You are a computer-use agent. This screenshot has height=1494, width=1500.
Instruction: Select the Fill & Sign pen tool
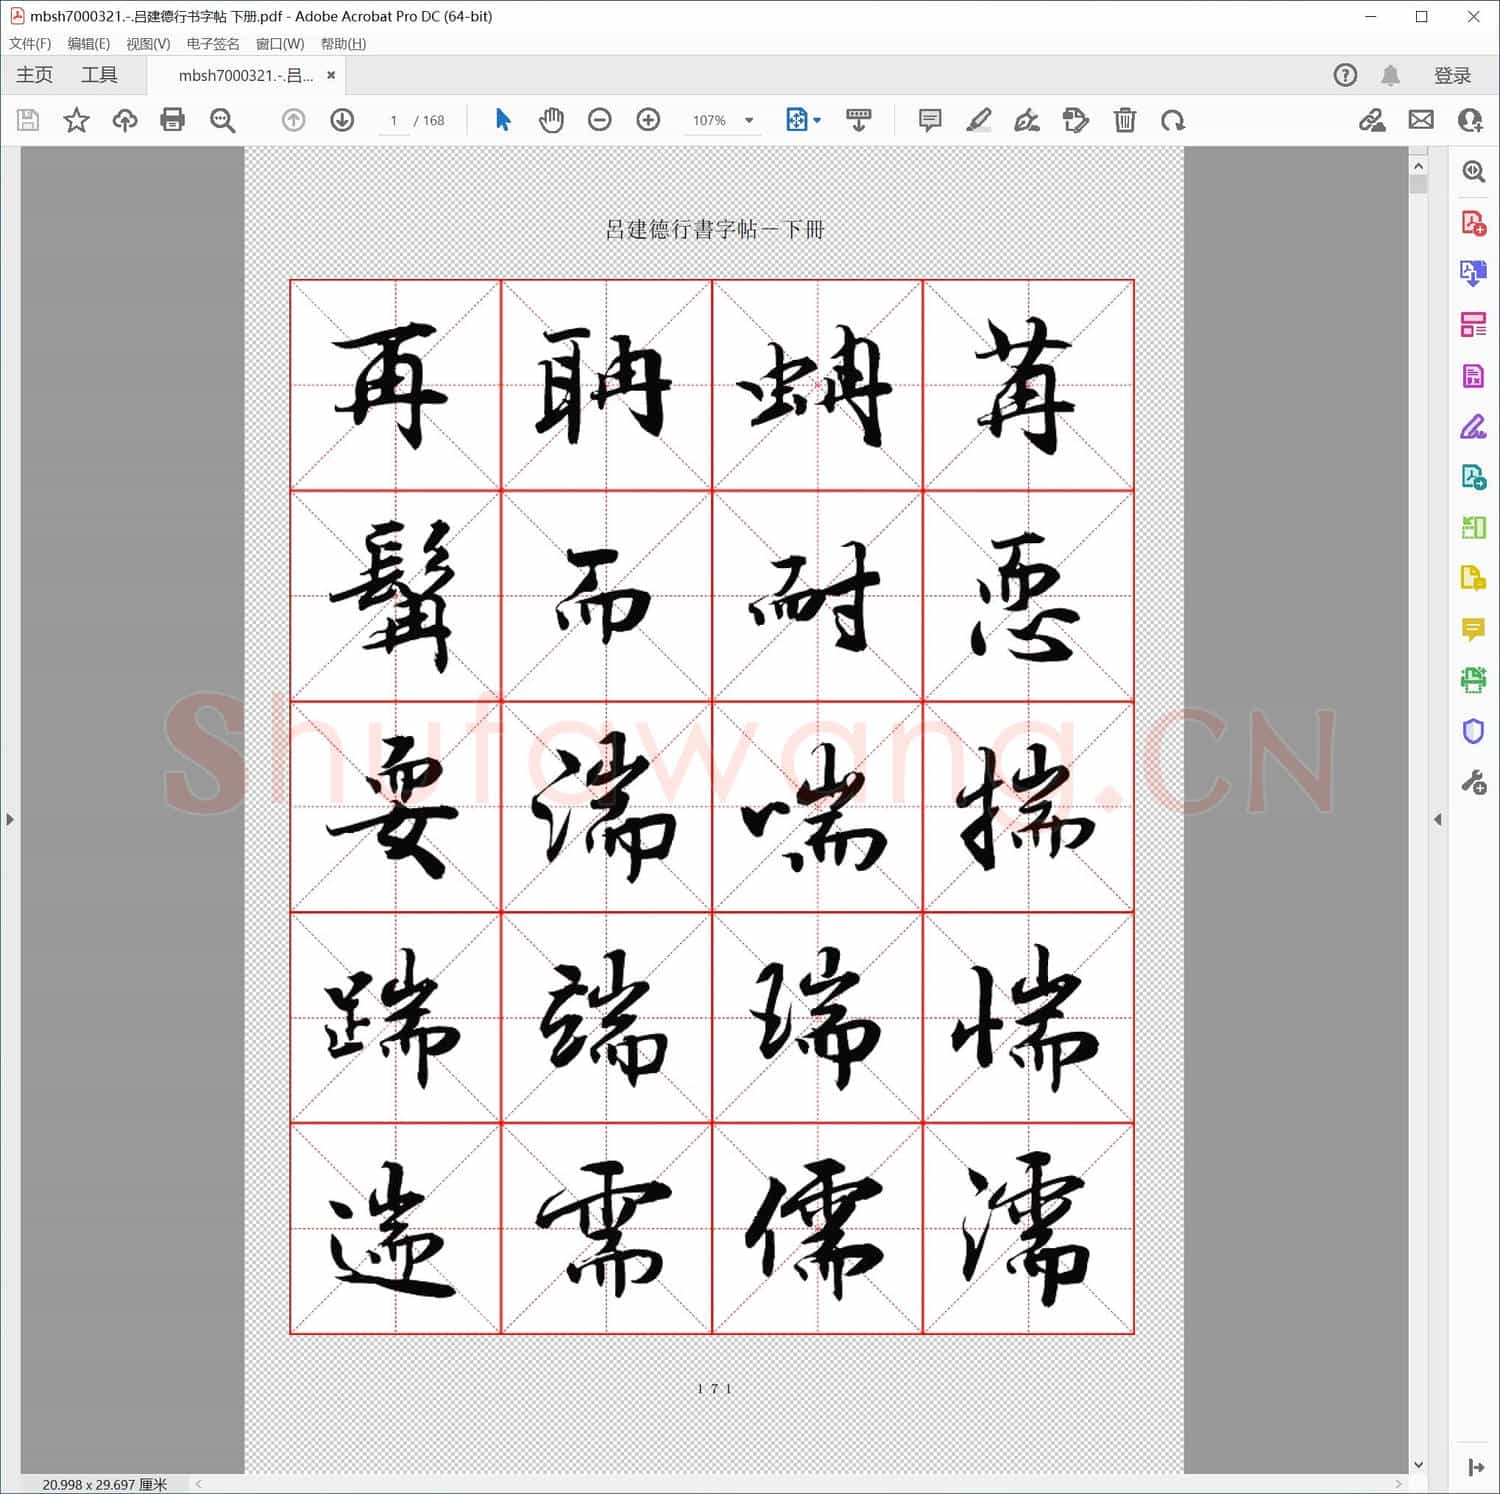pyautogui.click(x=1473, y=427)
